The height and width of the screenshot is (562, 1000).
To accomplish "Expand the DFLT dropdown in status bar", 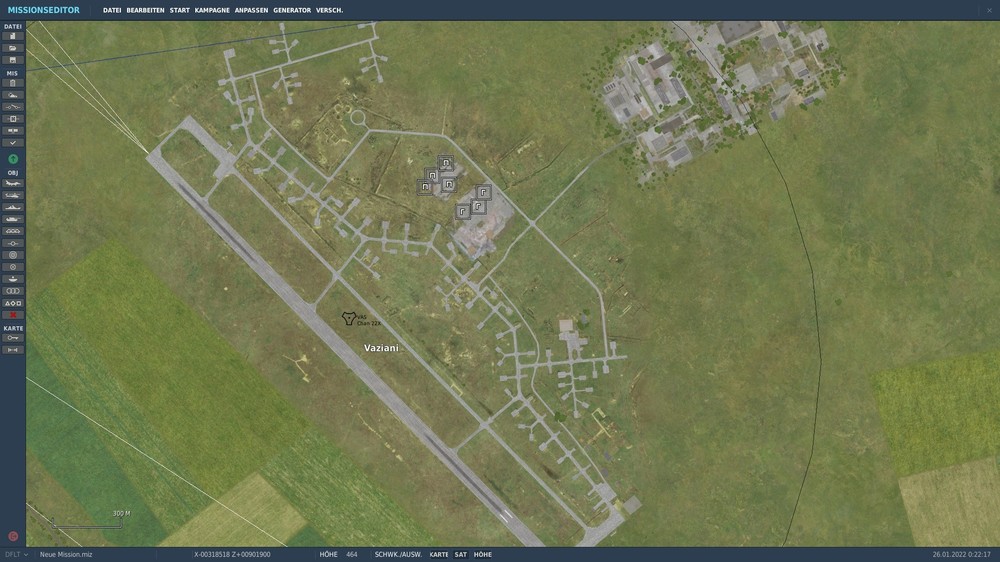I will tap(16, 554).
